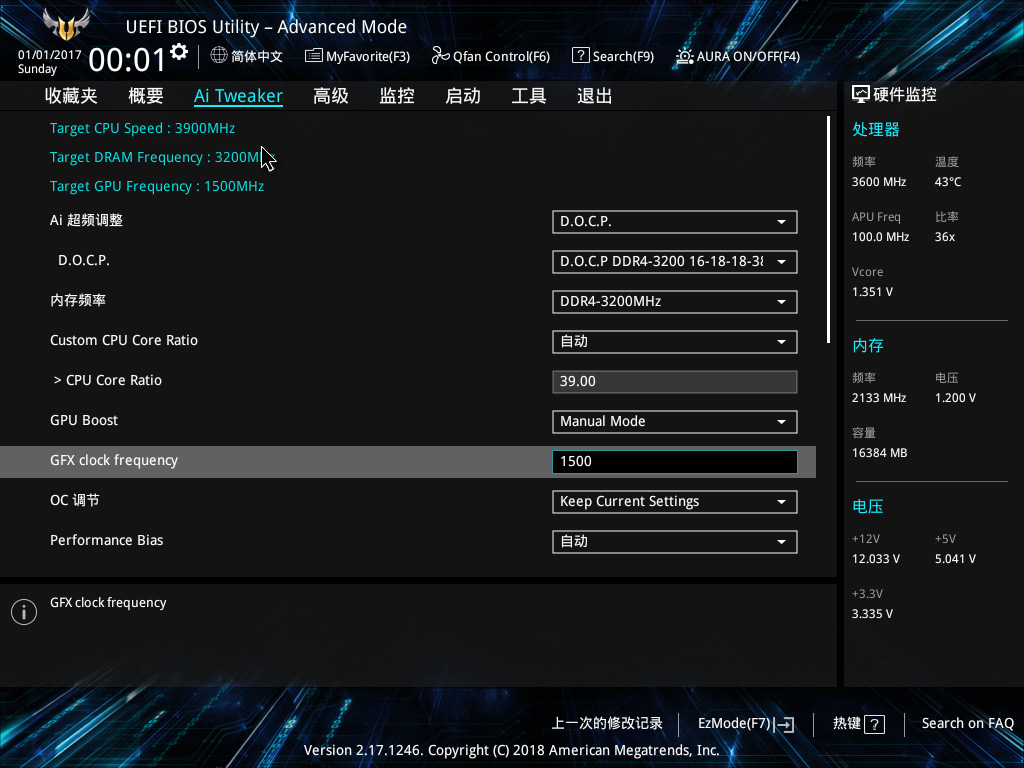This screenshot has width=1024, height=768.
Task: Click the Search(F9) icon in the header
Action: [x=581, y=56]
